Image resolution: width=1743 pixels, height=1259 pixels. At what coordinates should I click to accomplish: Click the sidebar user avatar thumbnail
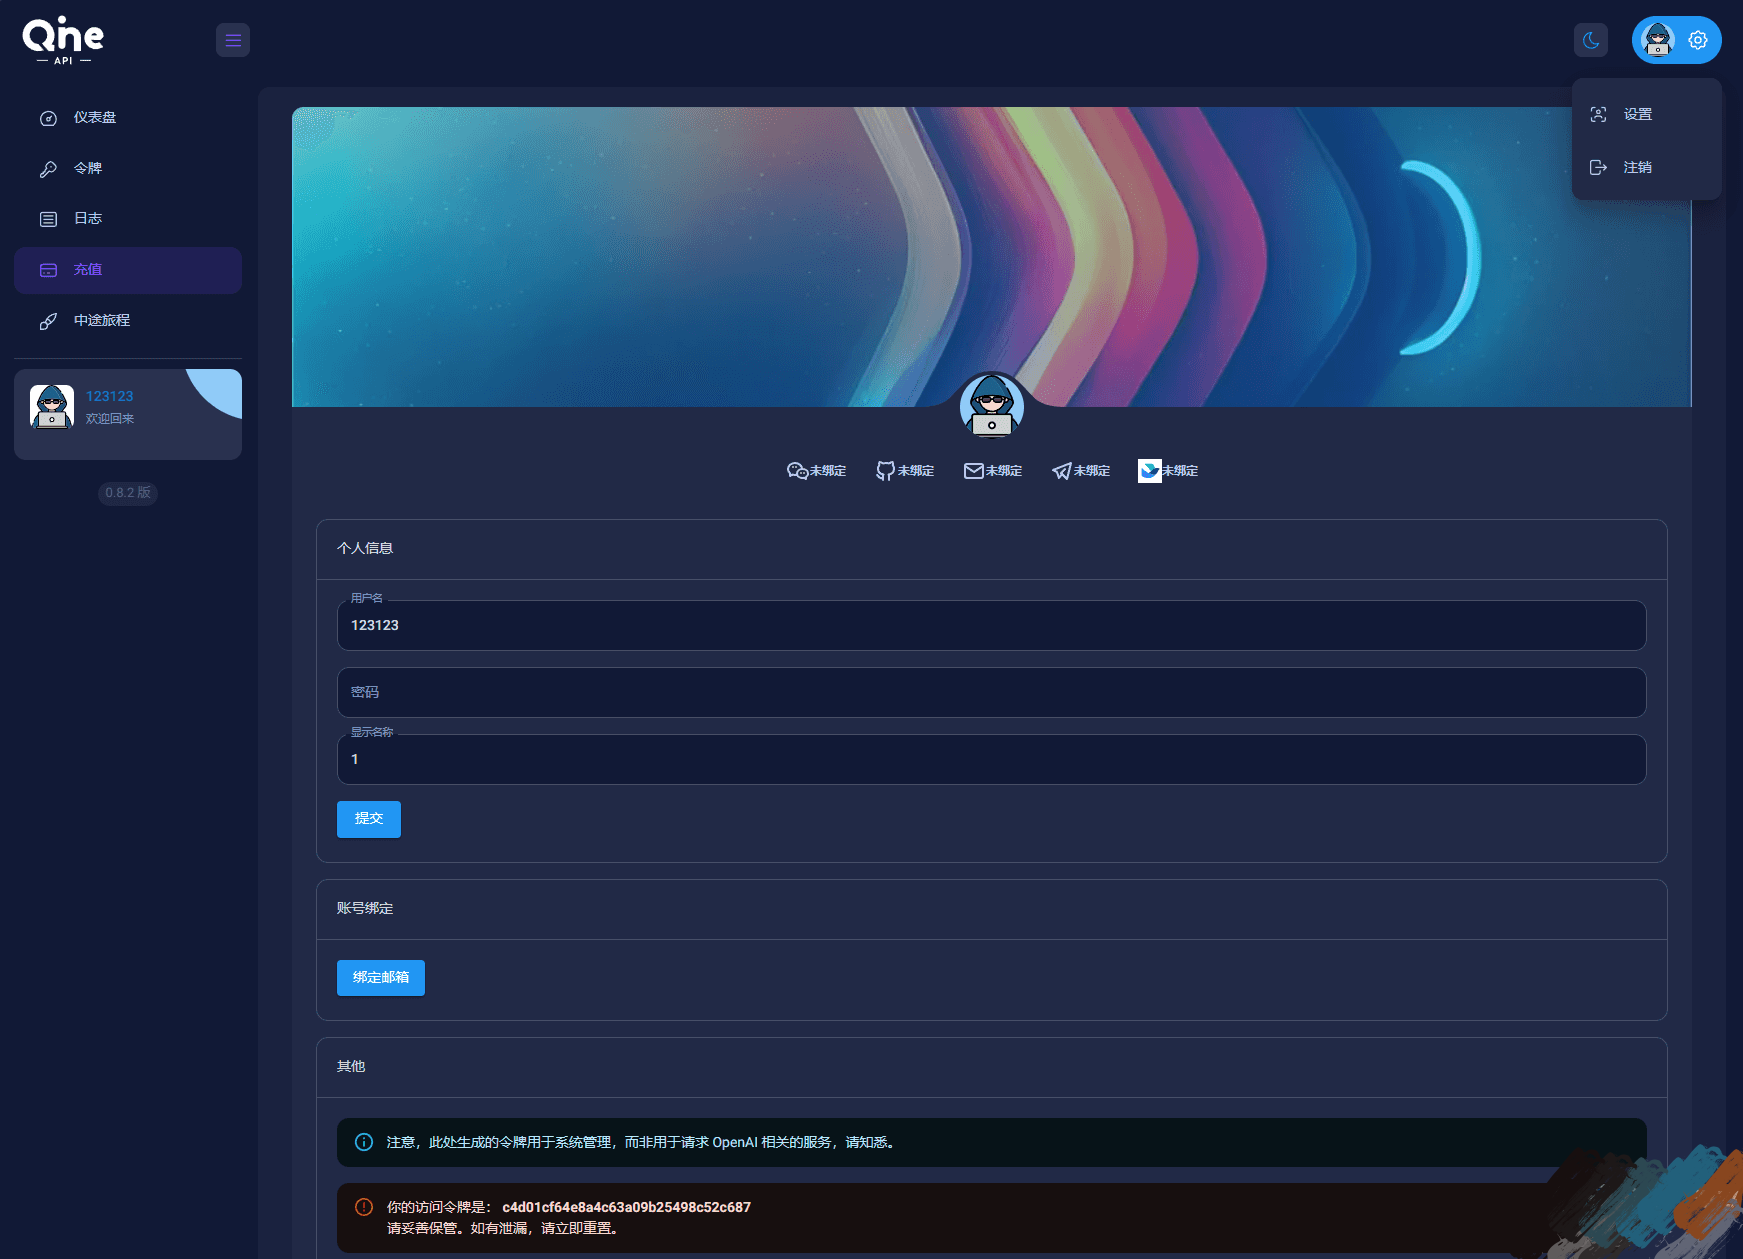(x=52, y=407)
